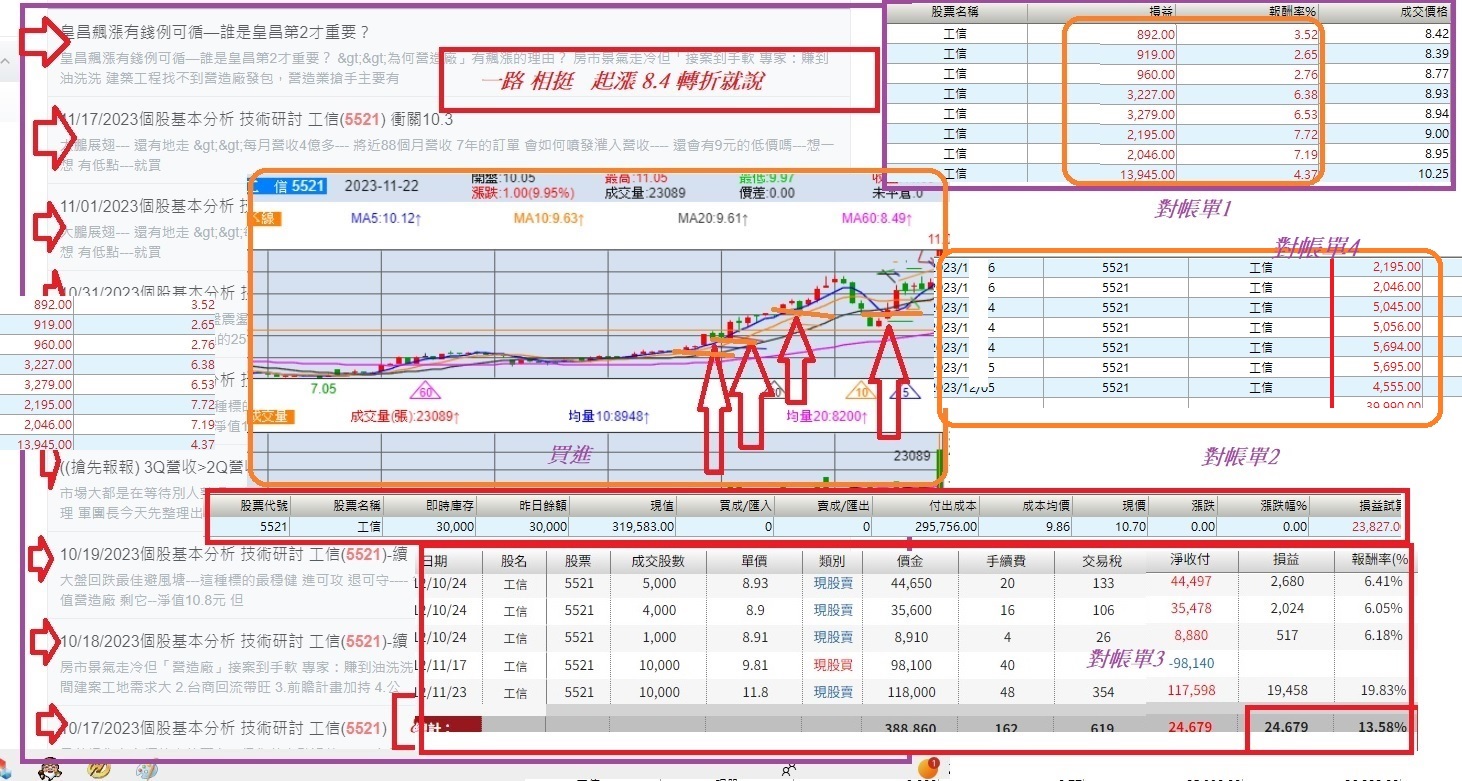Image resolution: width=1462 pixels, height=781 pixels.
Task: Click the 交易稅 column header
Action: pos(1102,560)
